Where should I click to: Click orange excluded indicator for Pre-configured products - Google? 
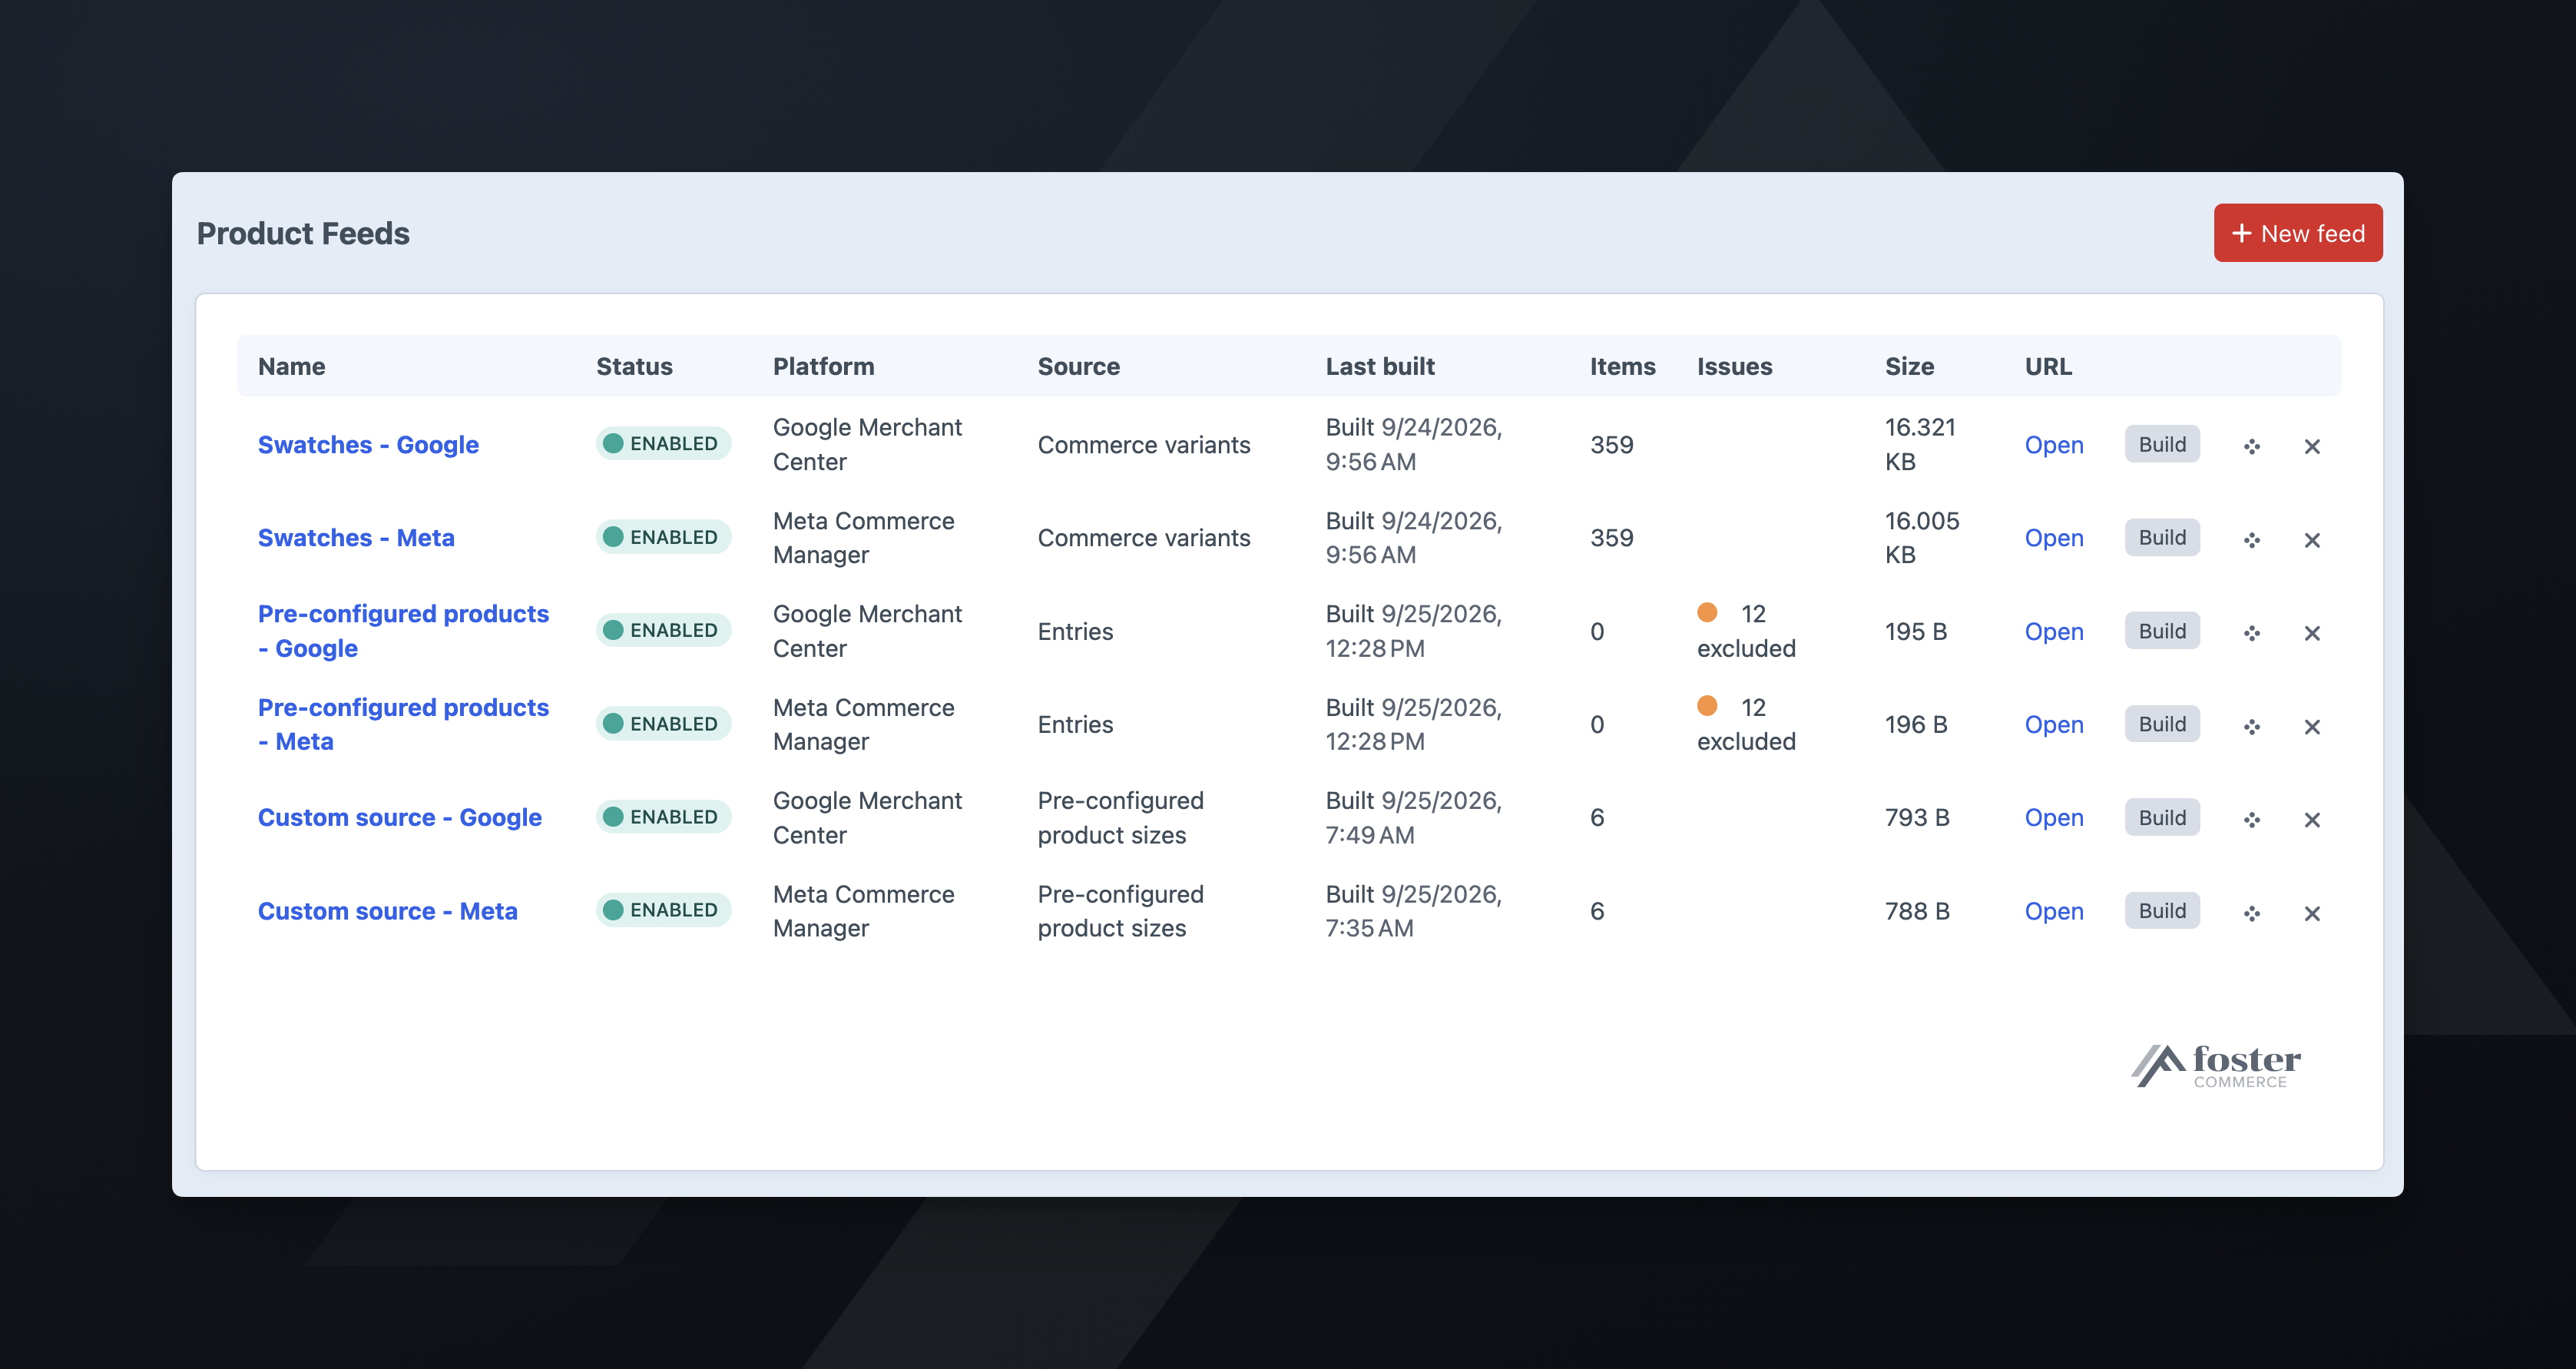click(x=1707, y=612)
